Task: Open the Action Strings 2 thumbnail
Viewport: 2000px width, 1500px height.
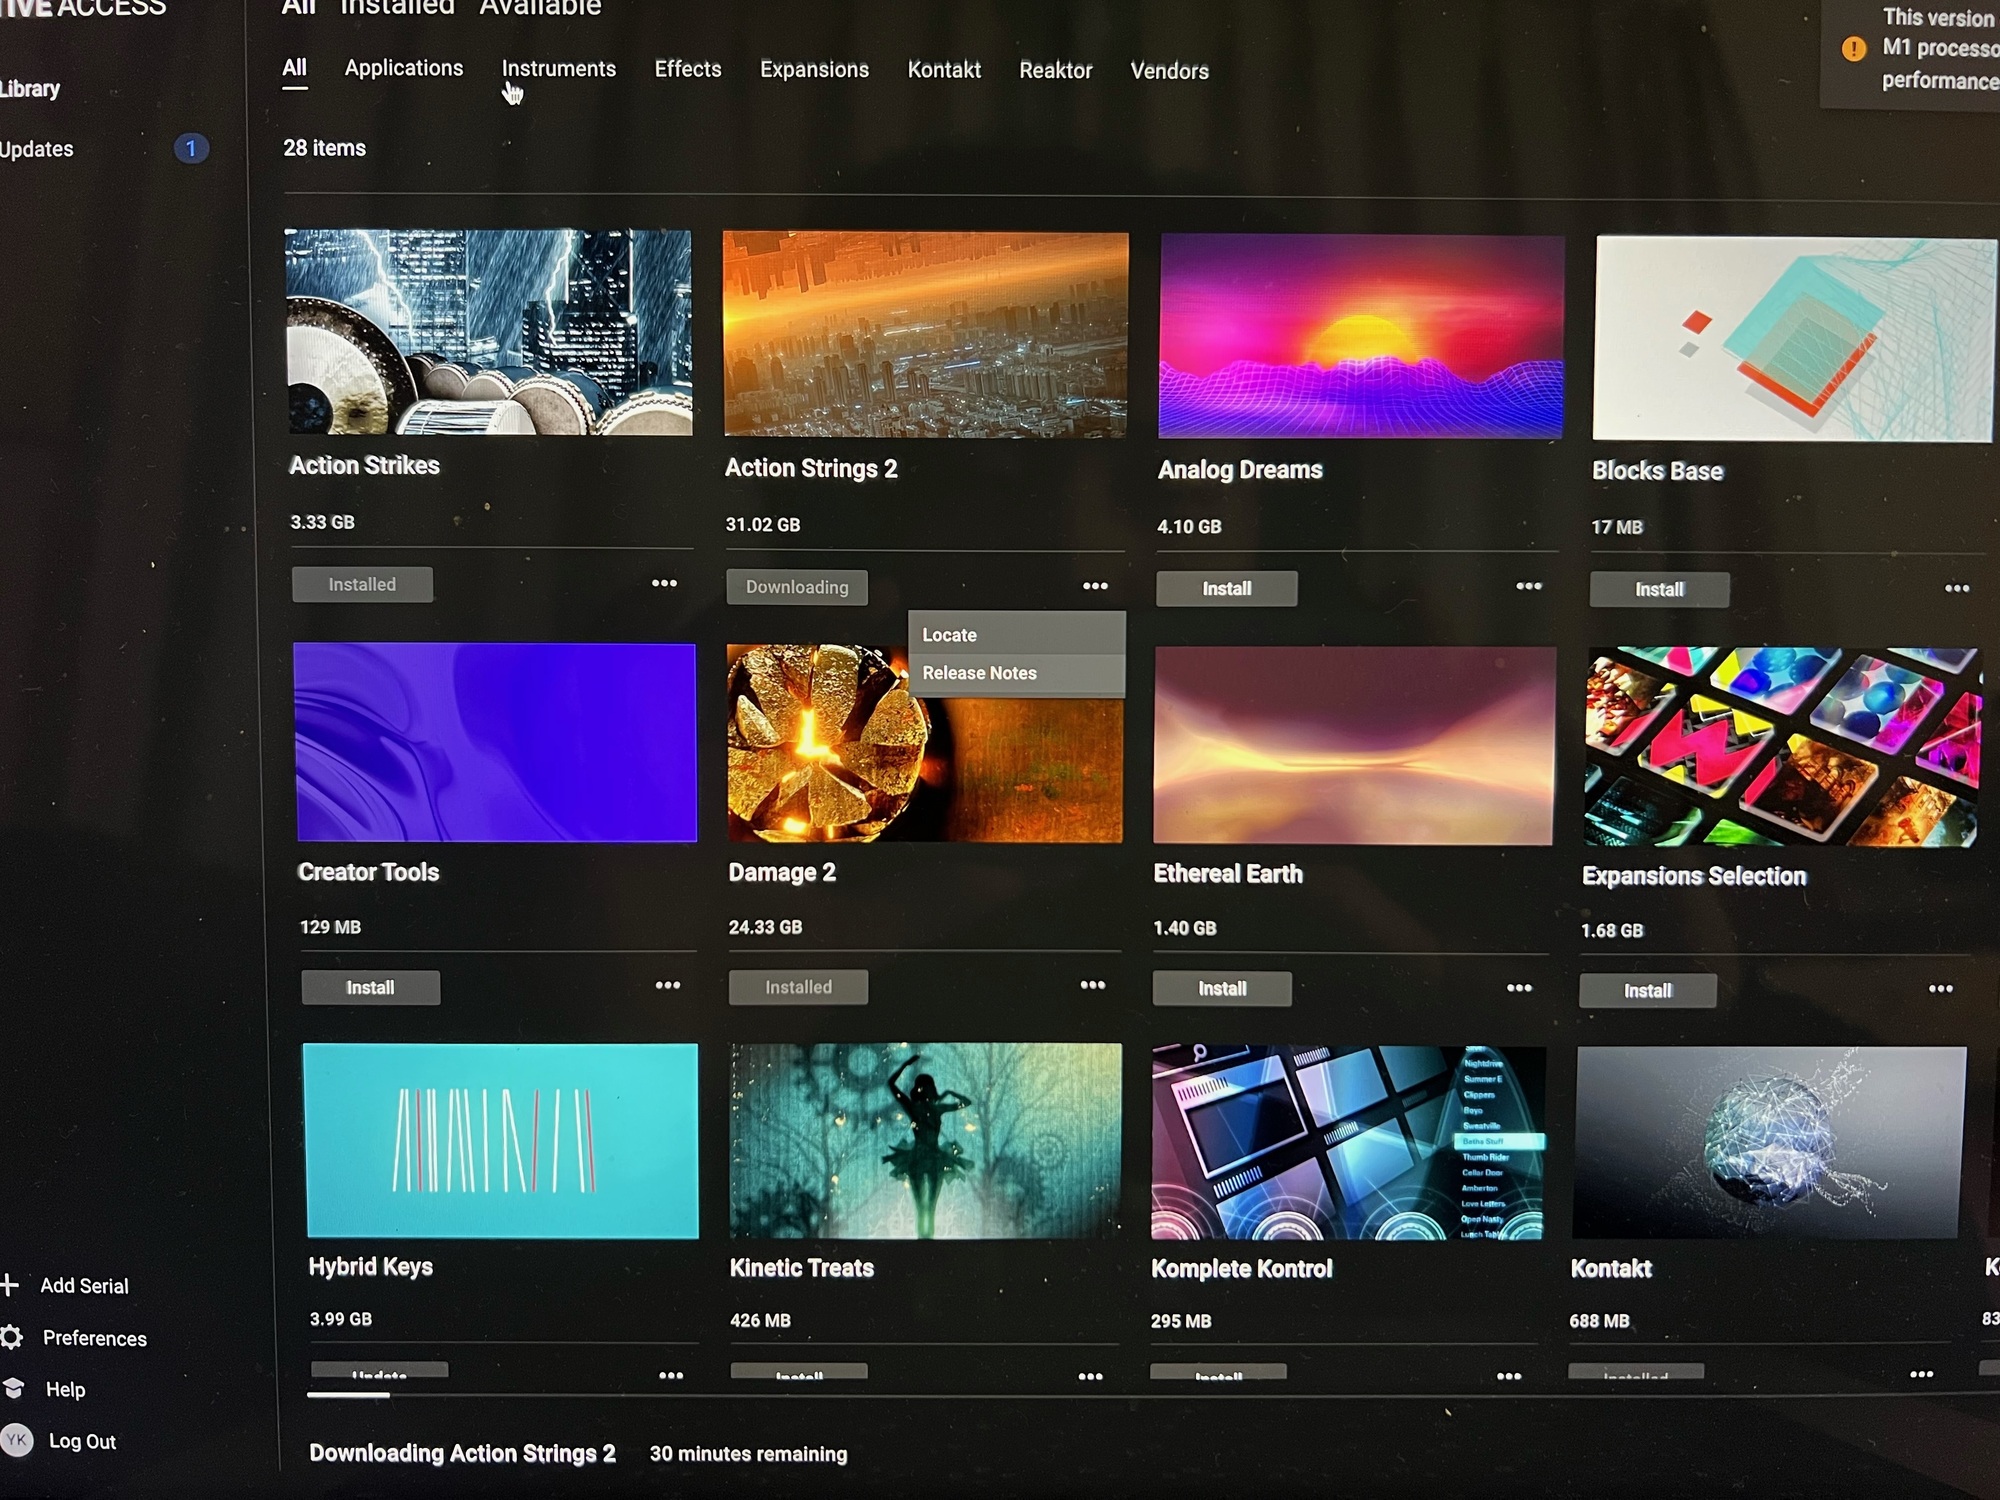Action: pos(926,334)
